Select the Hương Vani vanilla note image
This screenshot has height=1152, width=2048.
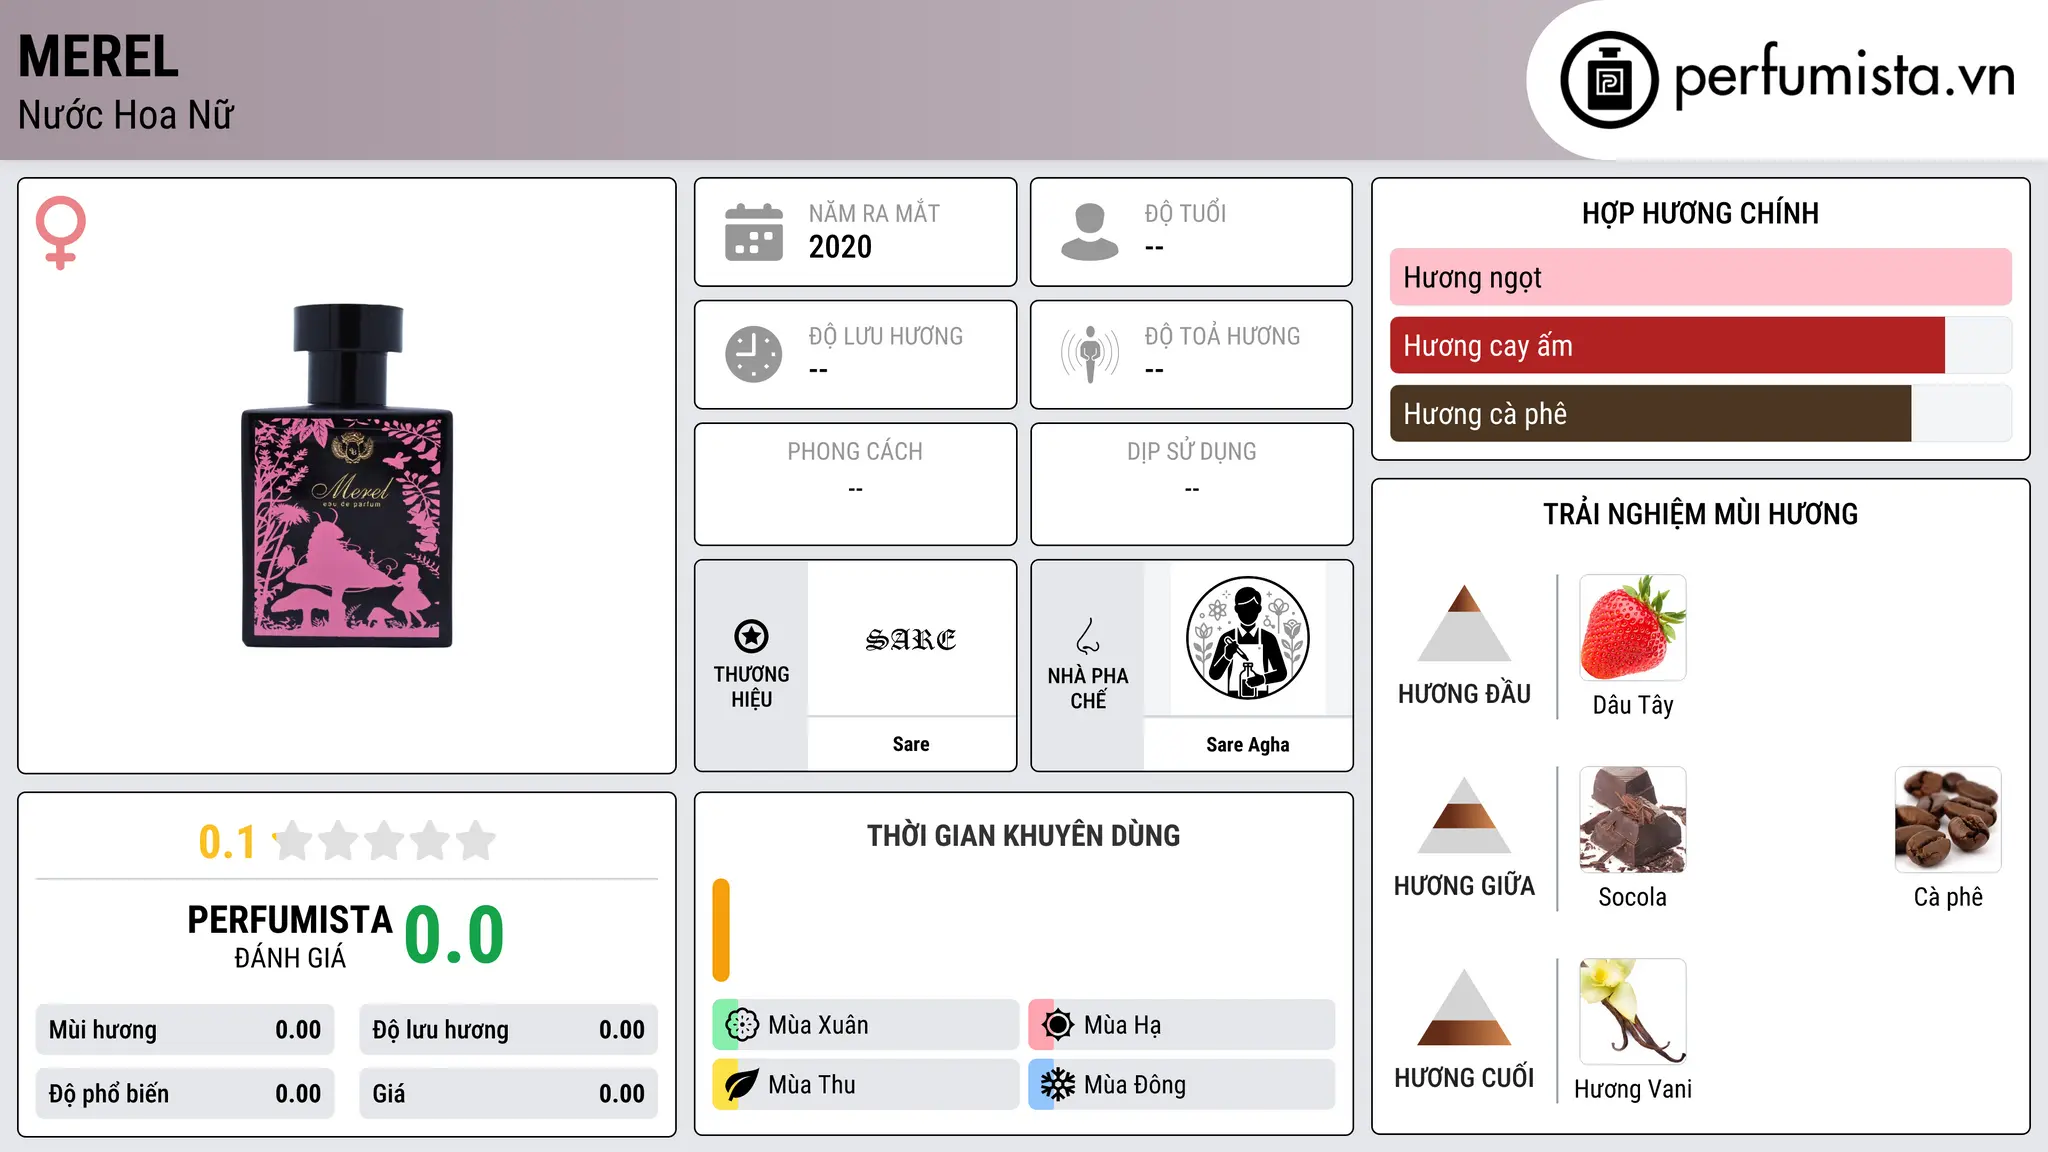pos(1633,1012)
